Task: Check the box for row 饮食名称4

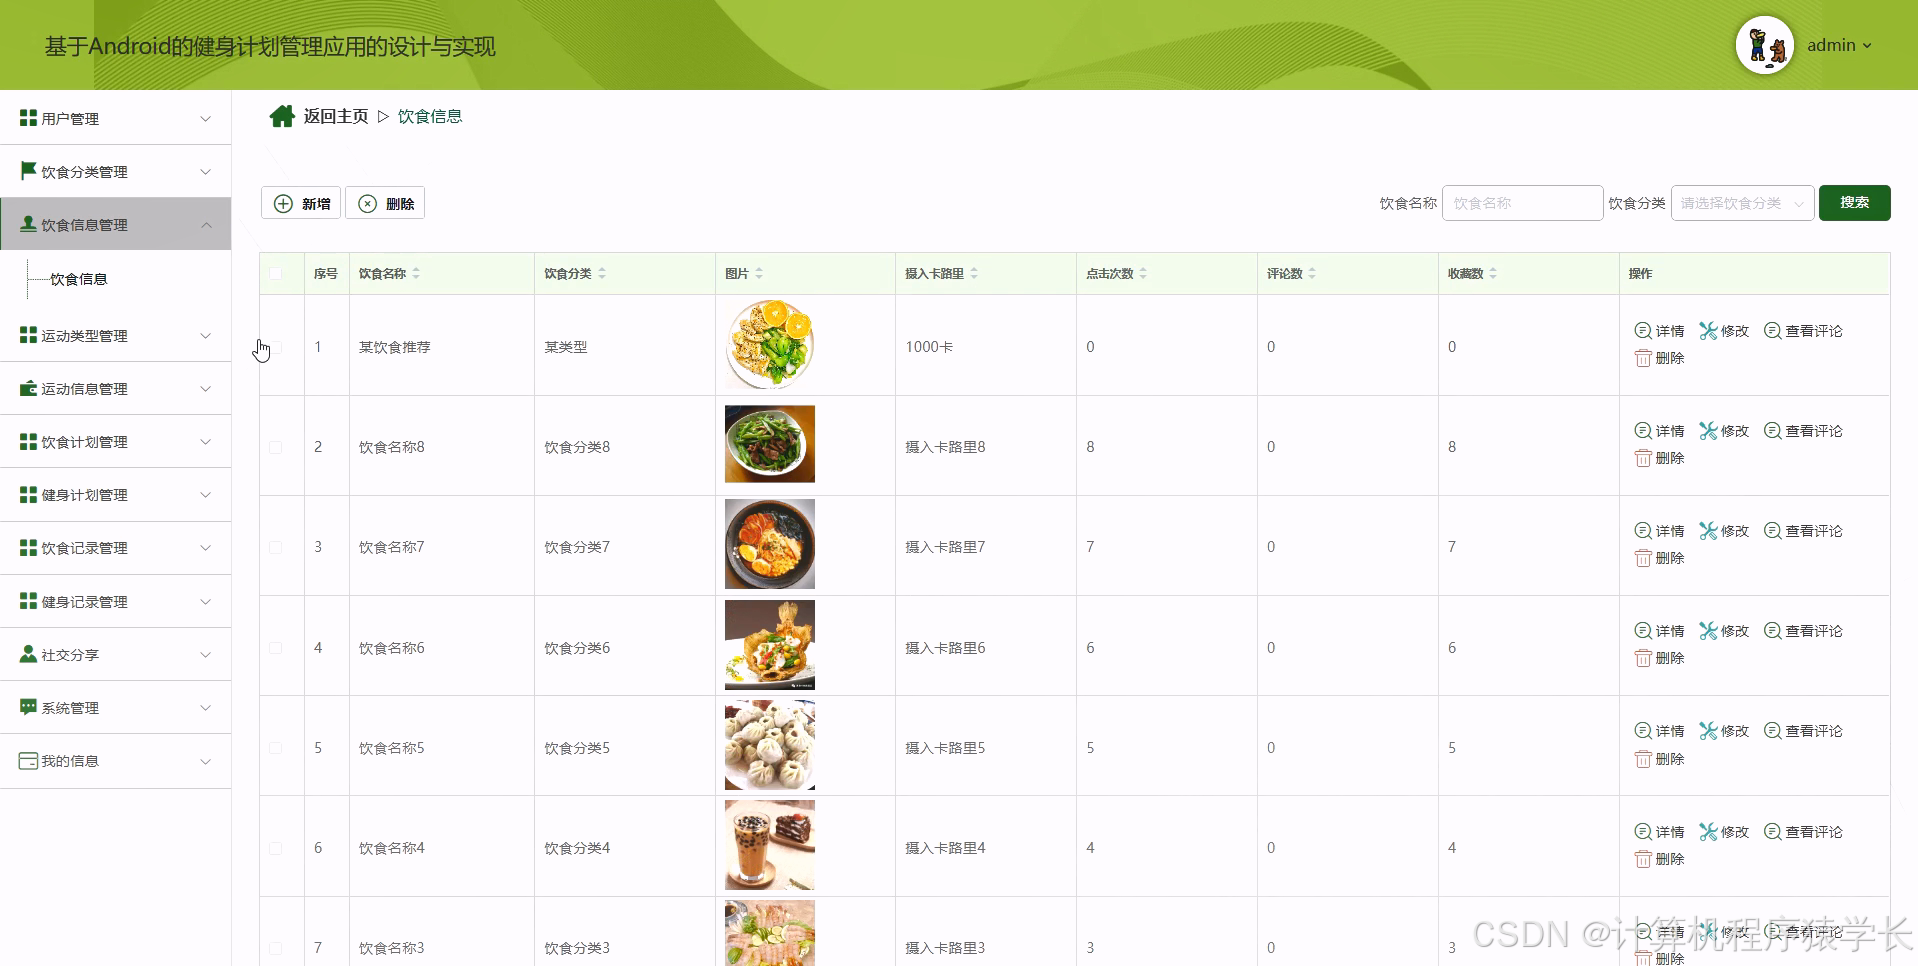Action: [x=276, y=848]
